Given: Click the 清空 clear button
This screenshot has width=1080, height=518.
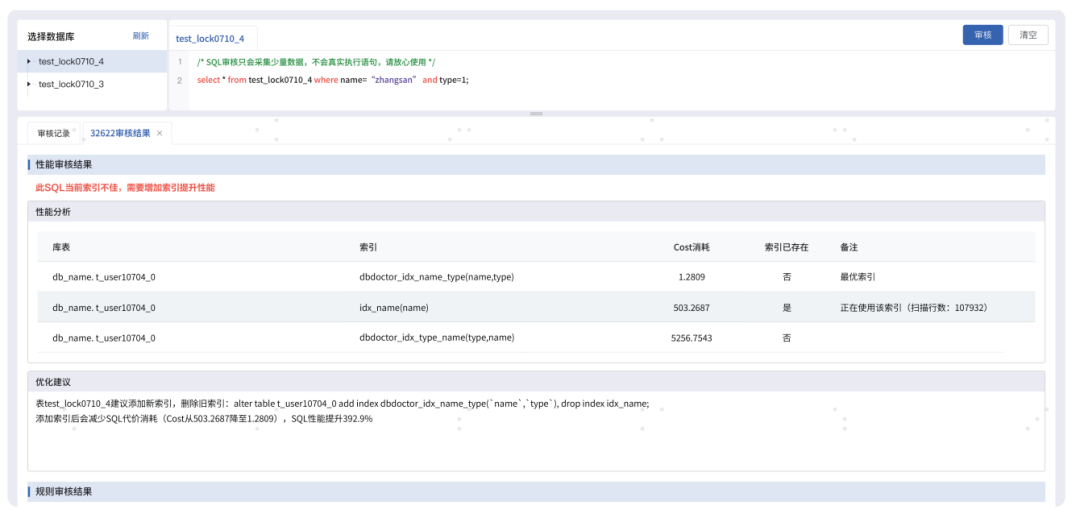Looking at the screenshot, I should (1028, 35).
